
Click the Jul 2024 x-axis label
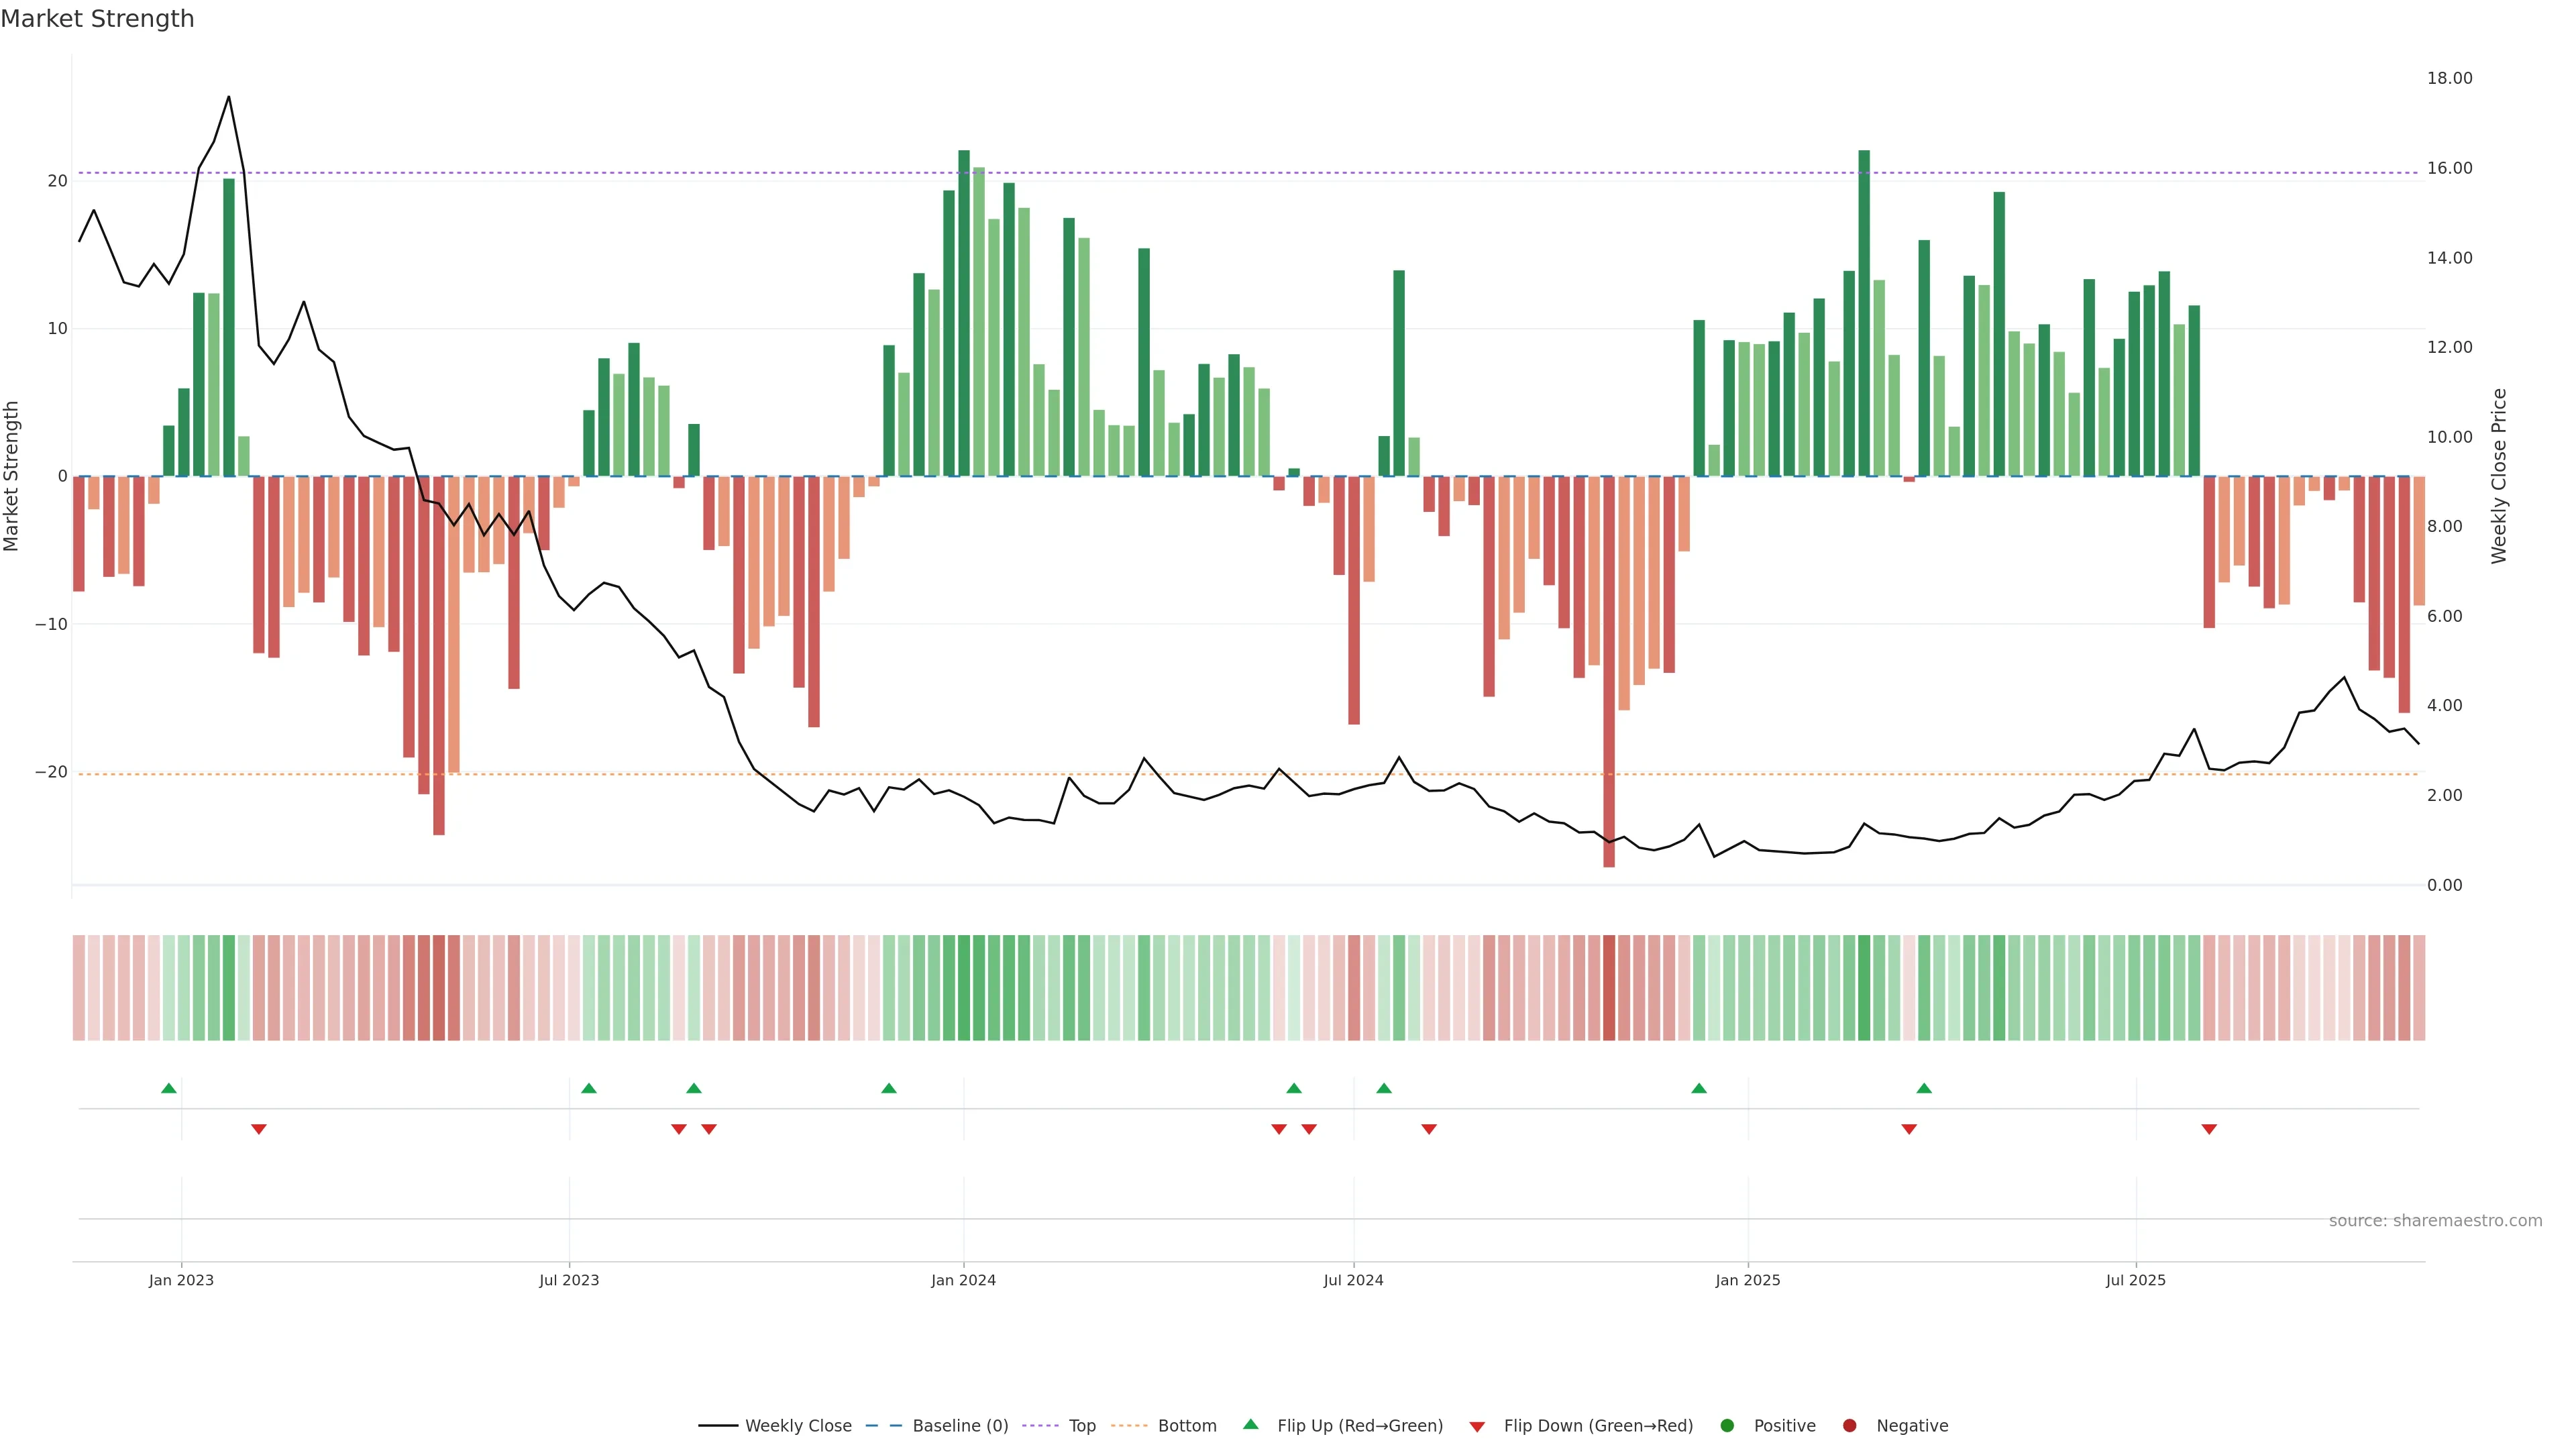pos(1353,1280)
